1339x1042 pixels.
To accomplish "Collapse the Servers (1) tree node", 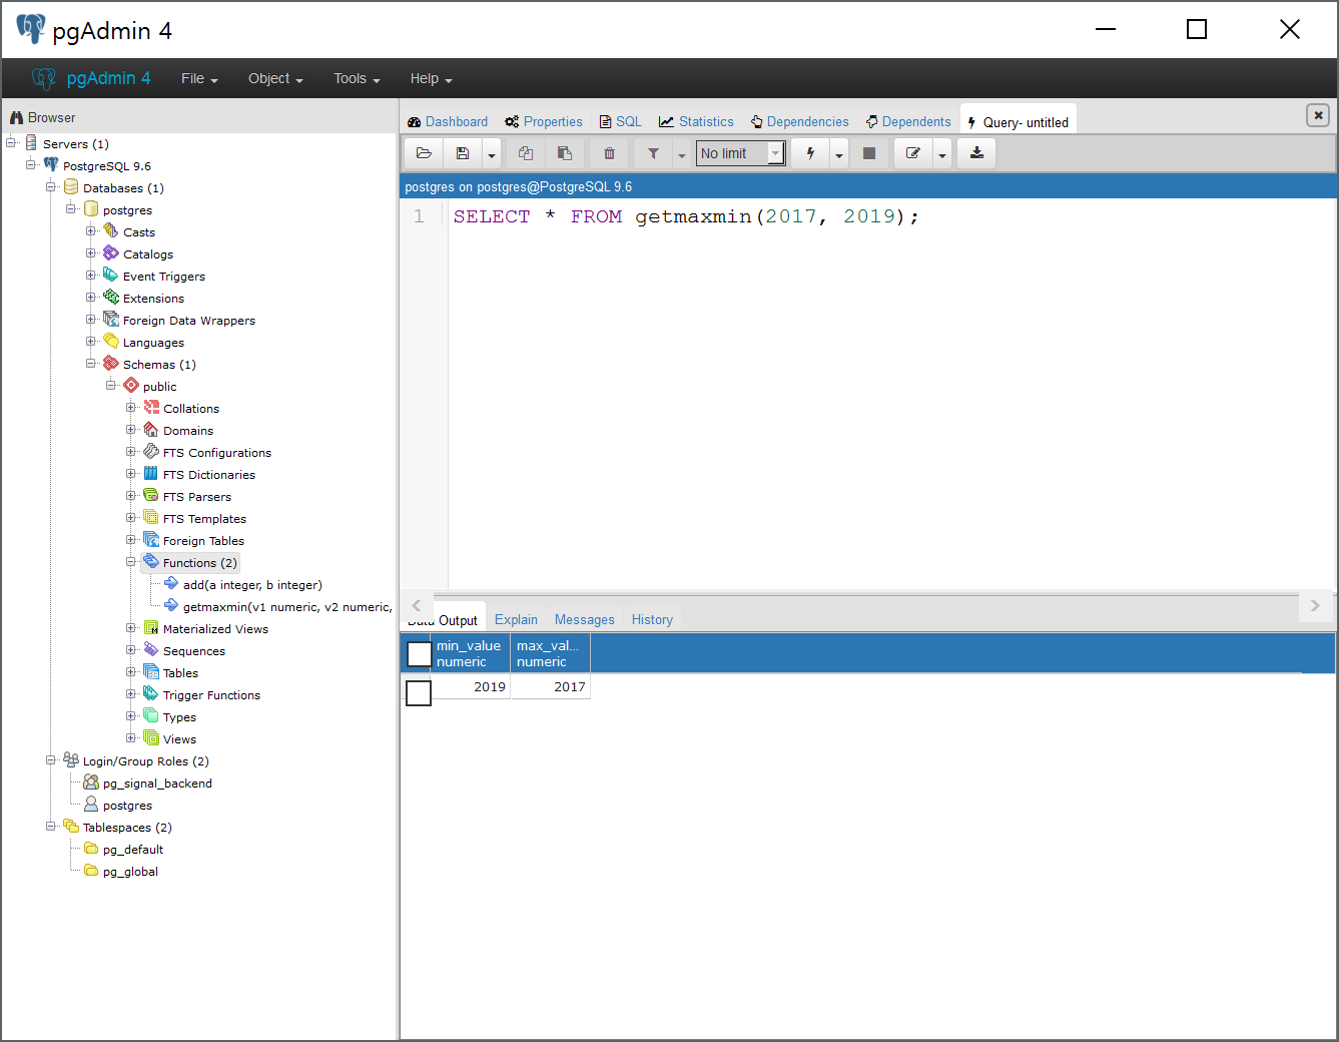I will (11, 143).
